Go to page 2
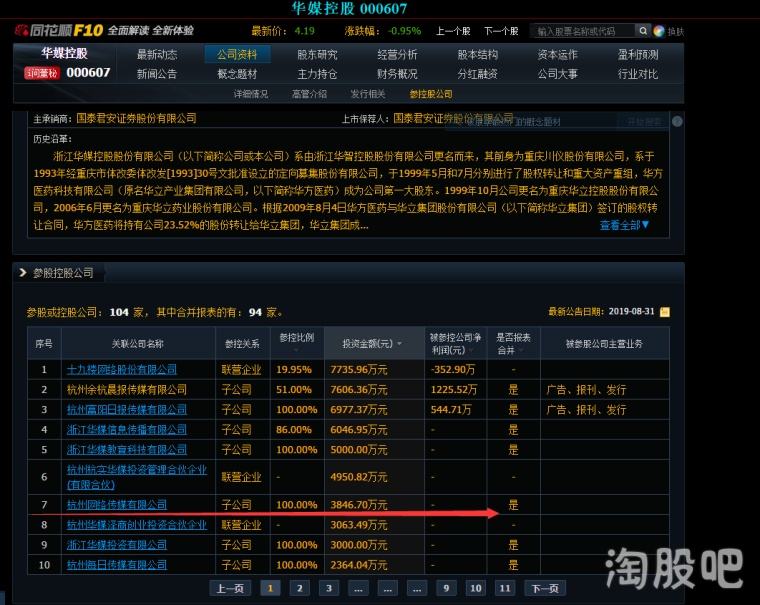 (x=300, y=589)
